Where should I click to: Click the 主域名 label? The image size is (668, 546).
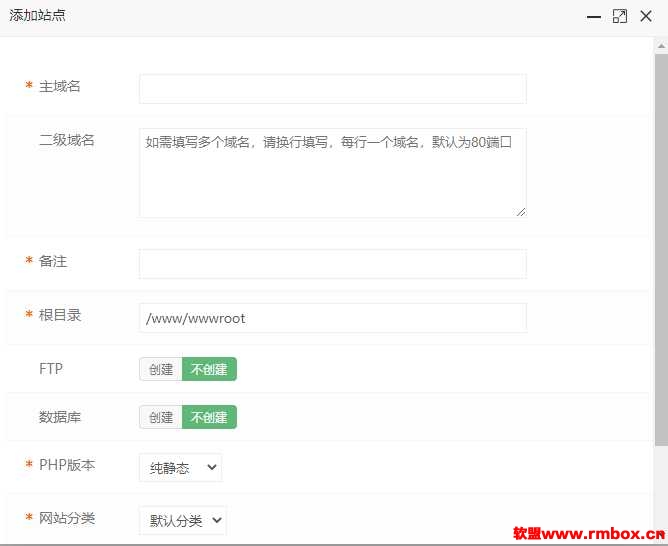coord(60,86)
